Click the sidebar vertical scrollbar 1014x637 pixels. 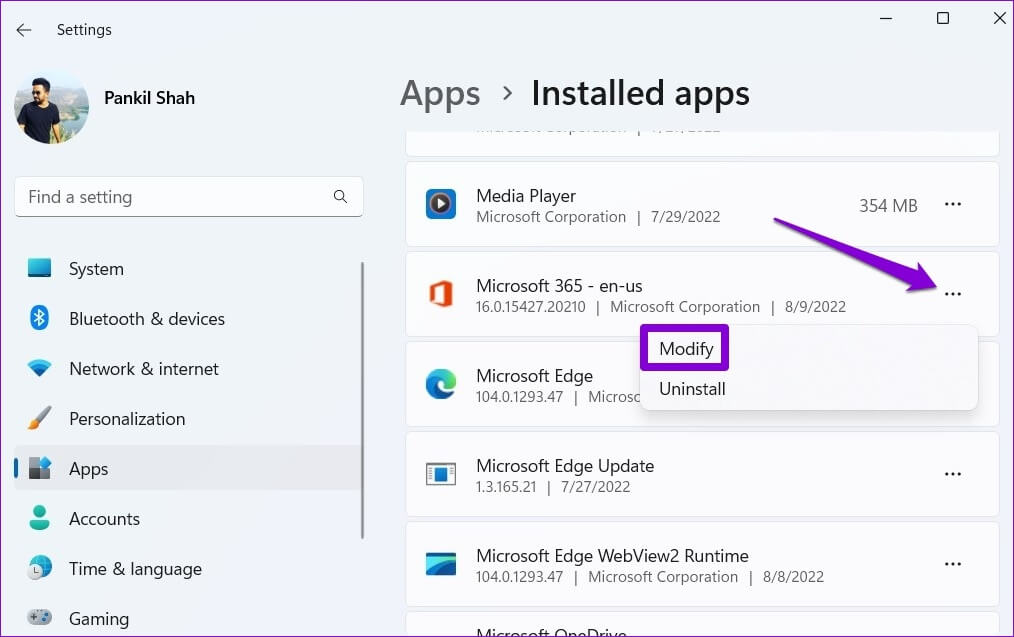(x=362, y=400)
